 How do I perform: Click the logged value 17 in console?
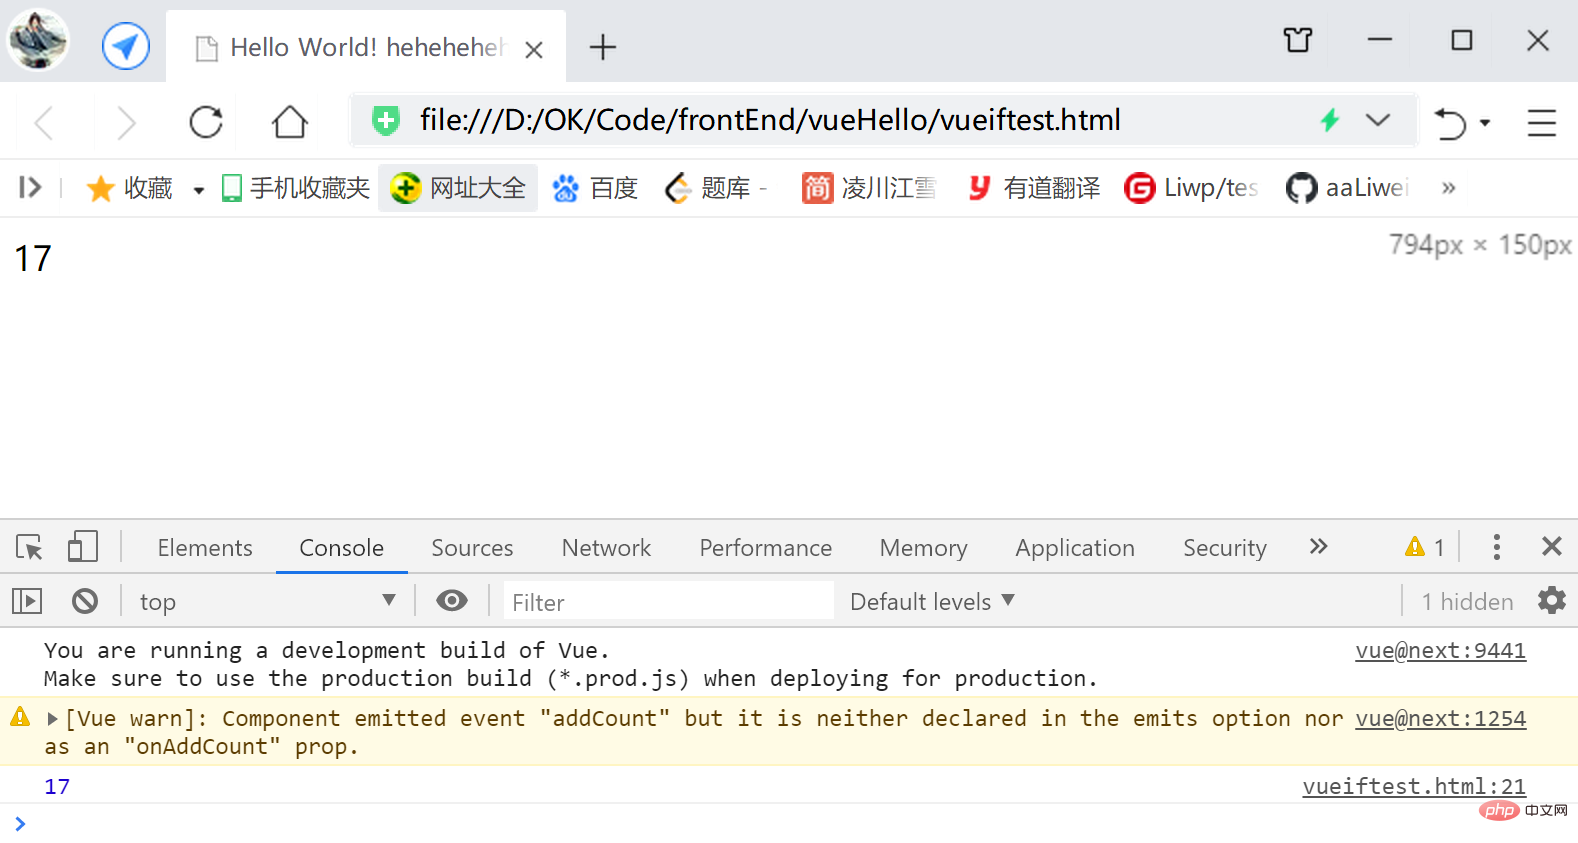pos(57,787)
